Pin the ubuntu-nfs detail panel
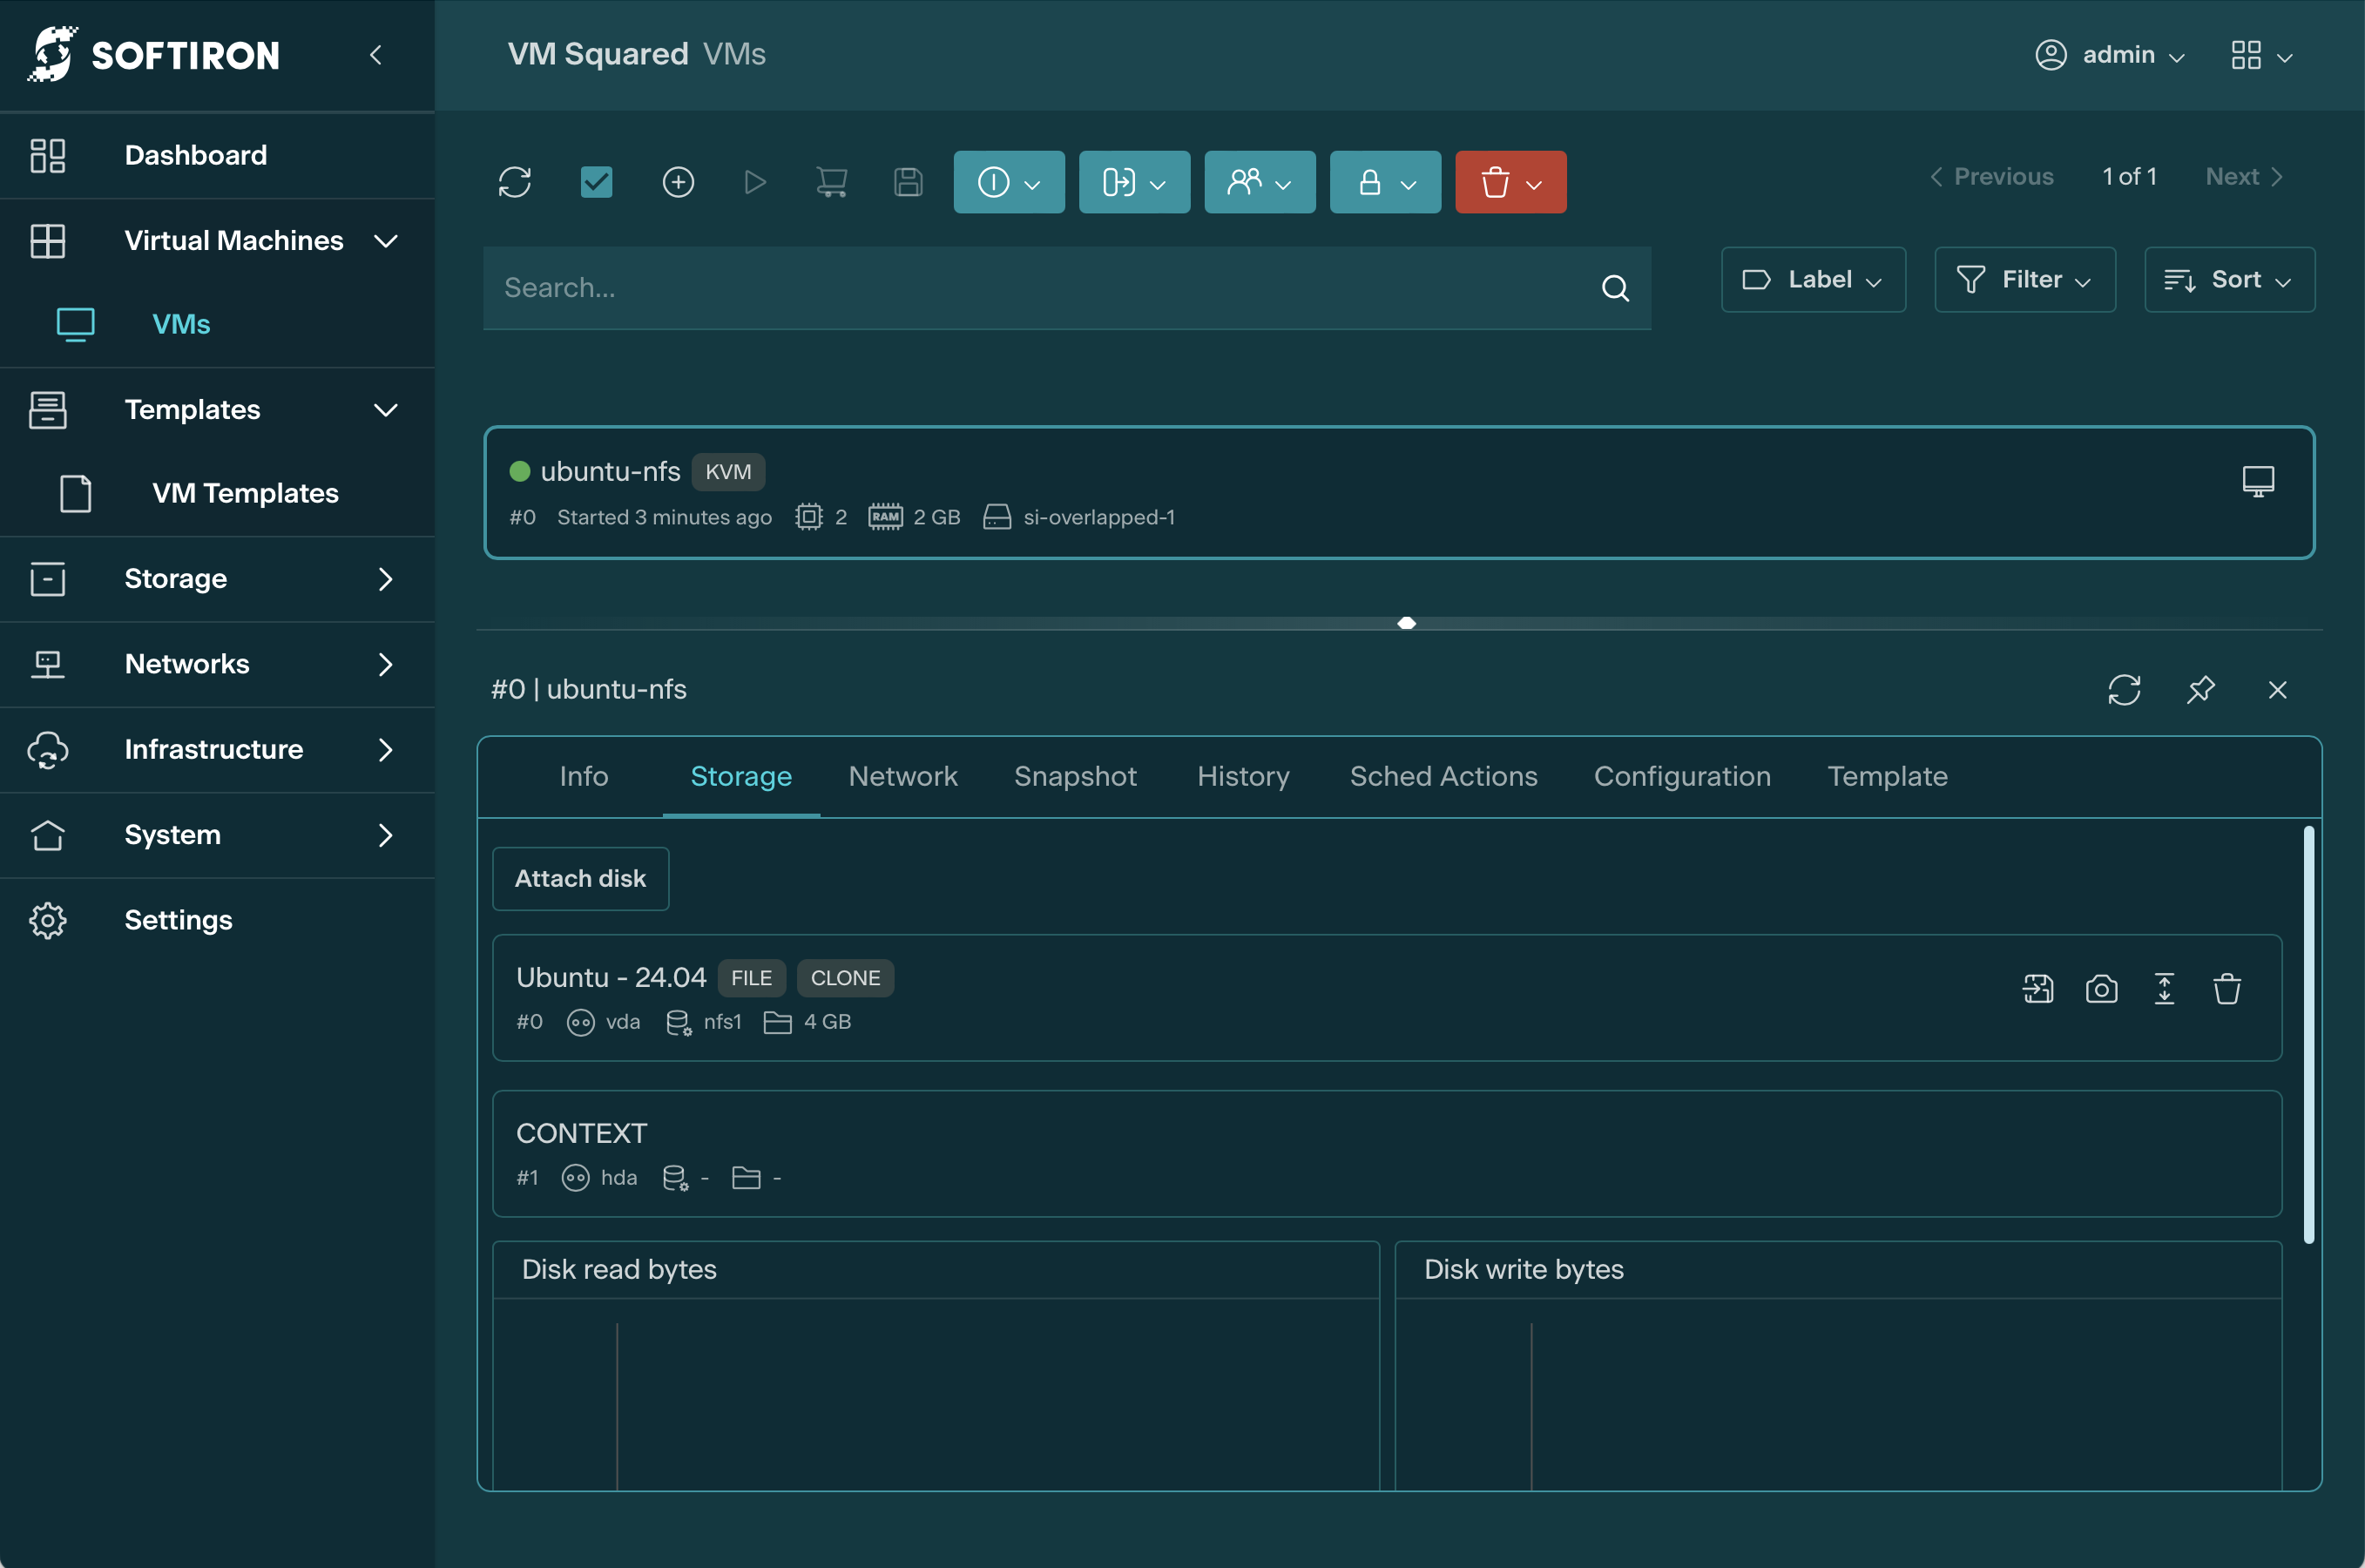Image resolution: width=2365 pixels, height=1568 pixels. point(2200,690)
